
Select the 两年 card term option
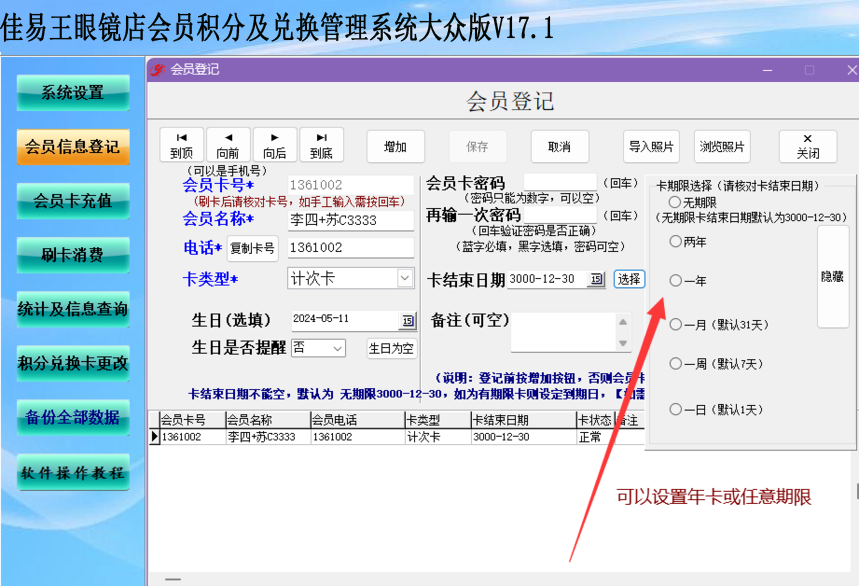[675, 242]
